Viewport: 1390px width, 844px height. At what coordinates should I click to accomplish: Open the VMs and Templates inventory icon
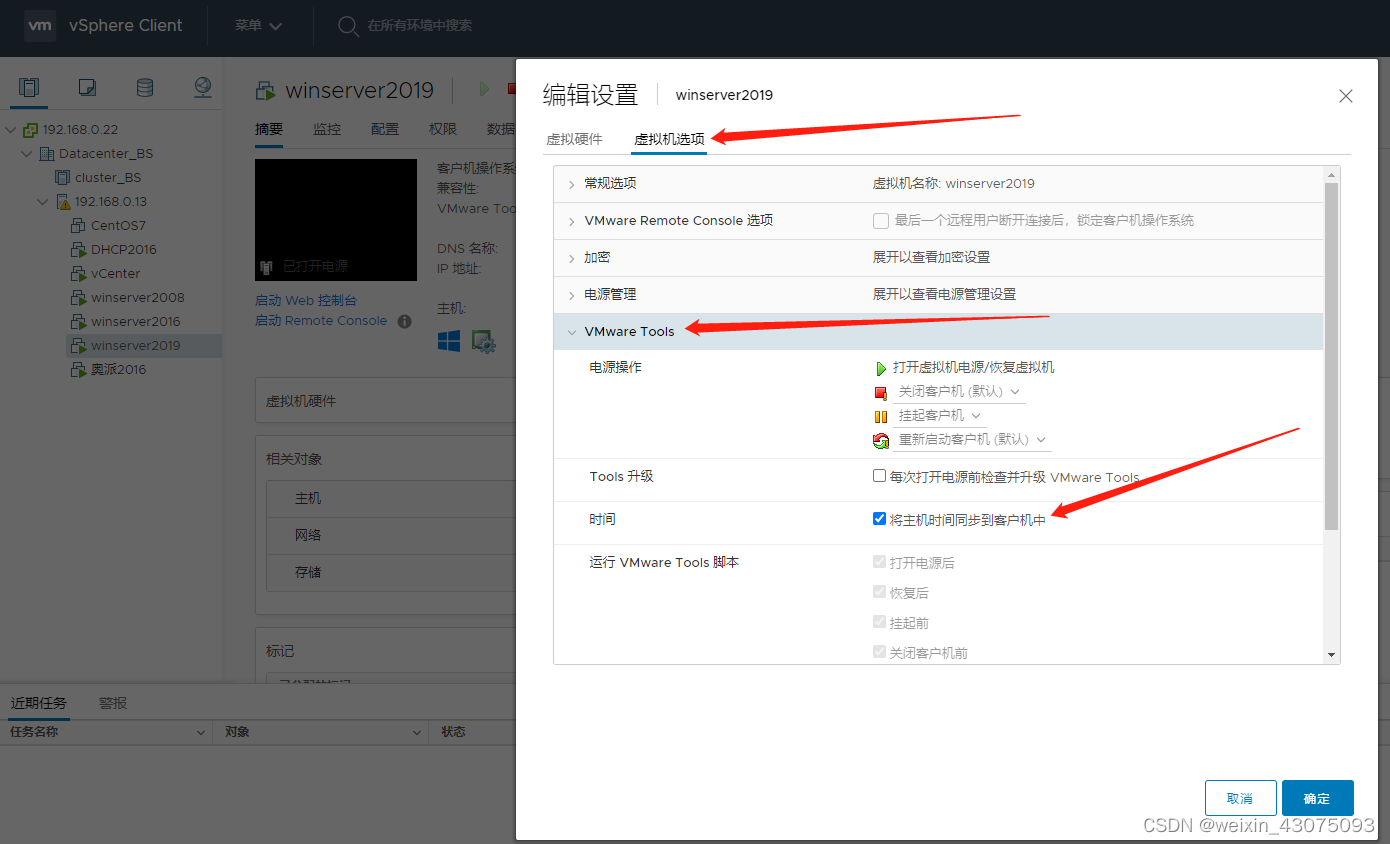pos(87,88)
